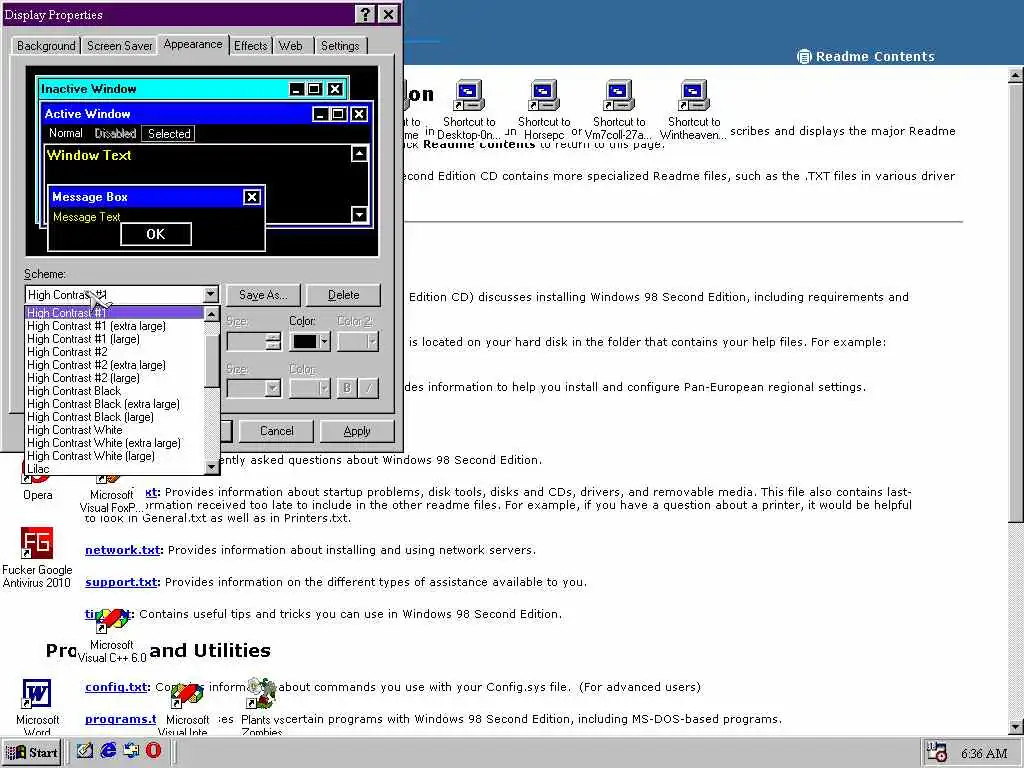The width and height of the screenshot is (1024, 768).
Task: Launch Opera from quick launch bar
Action: [153, 750]
